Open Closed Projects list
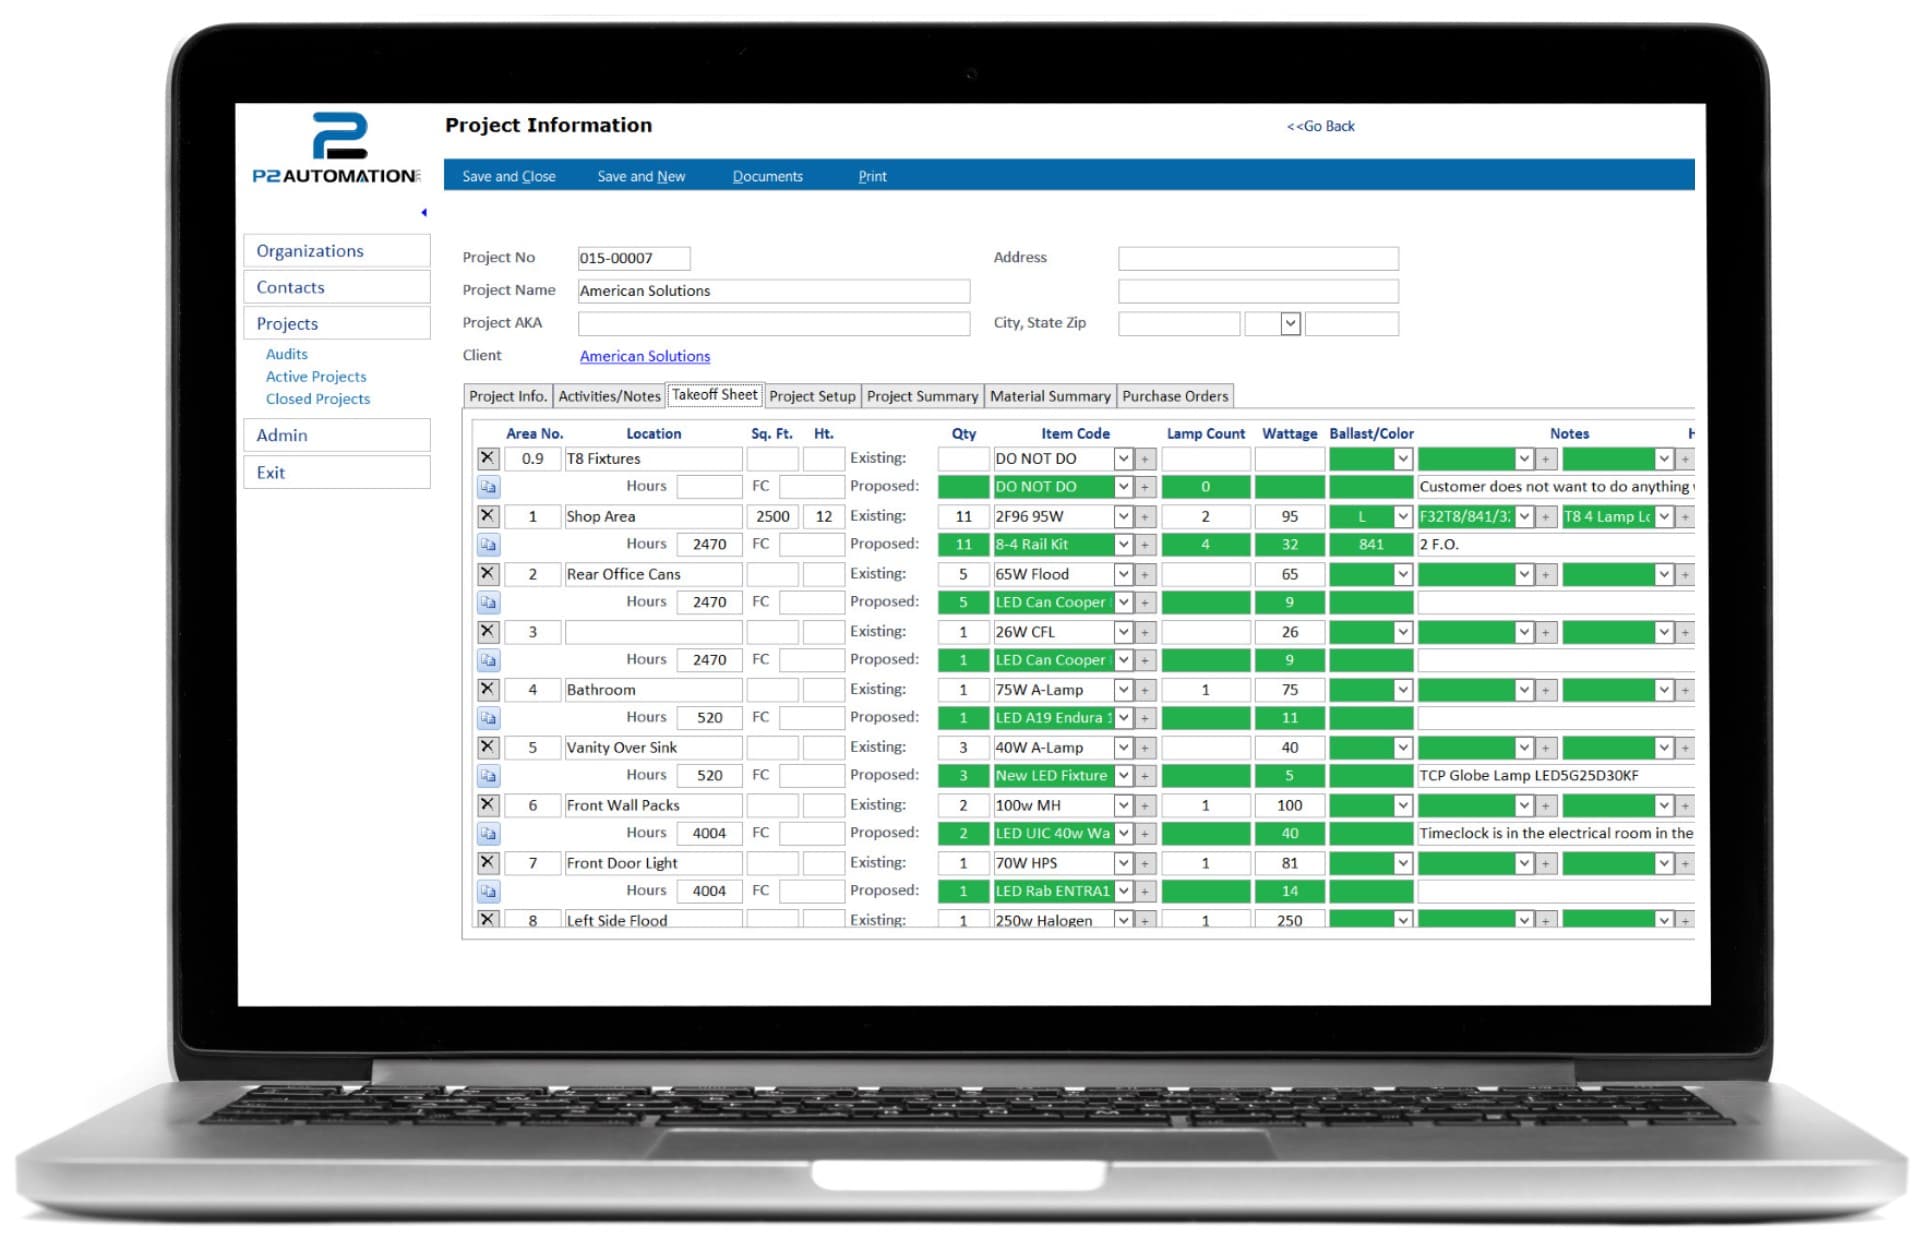Screen dimensions: 1920x1249 [x=318, y=398]
